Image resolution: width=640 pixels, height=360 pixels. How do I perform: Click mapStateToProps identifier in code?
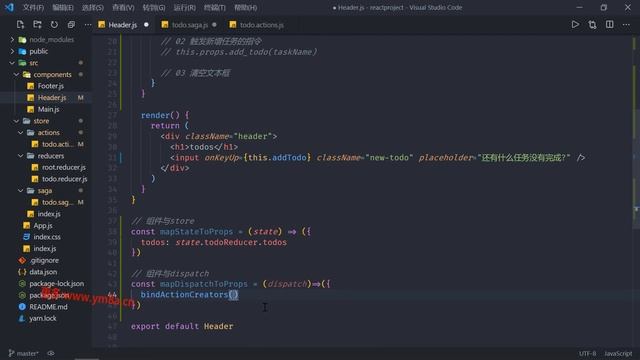pos(196,231)
